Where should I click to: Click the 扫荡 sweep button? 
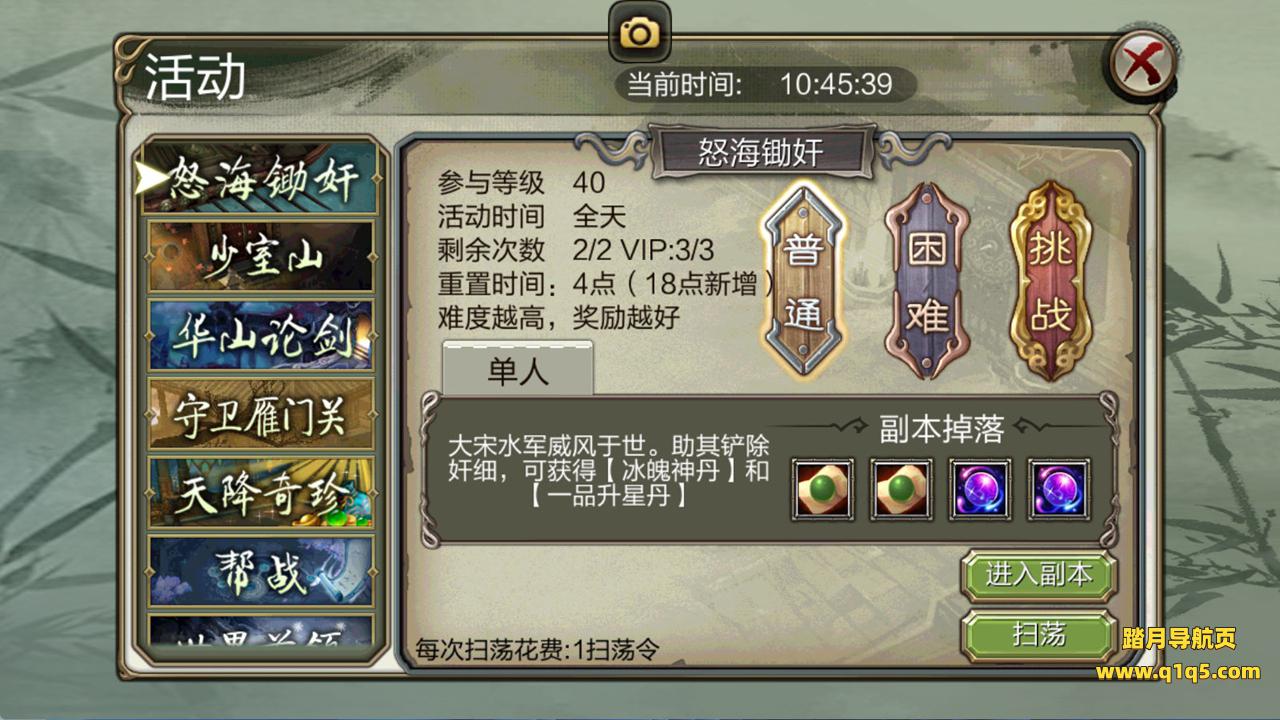[1039, 635]
